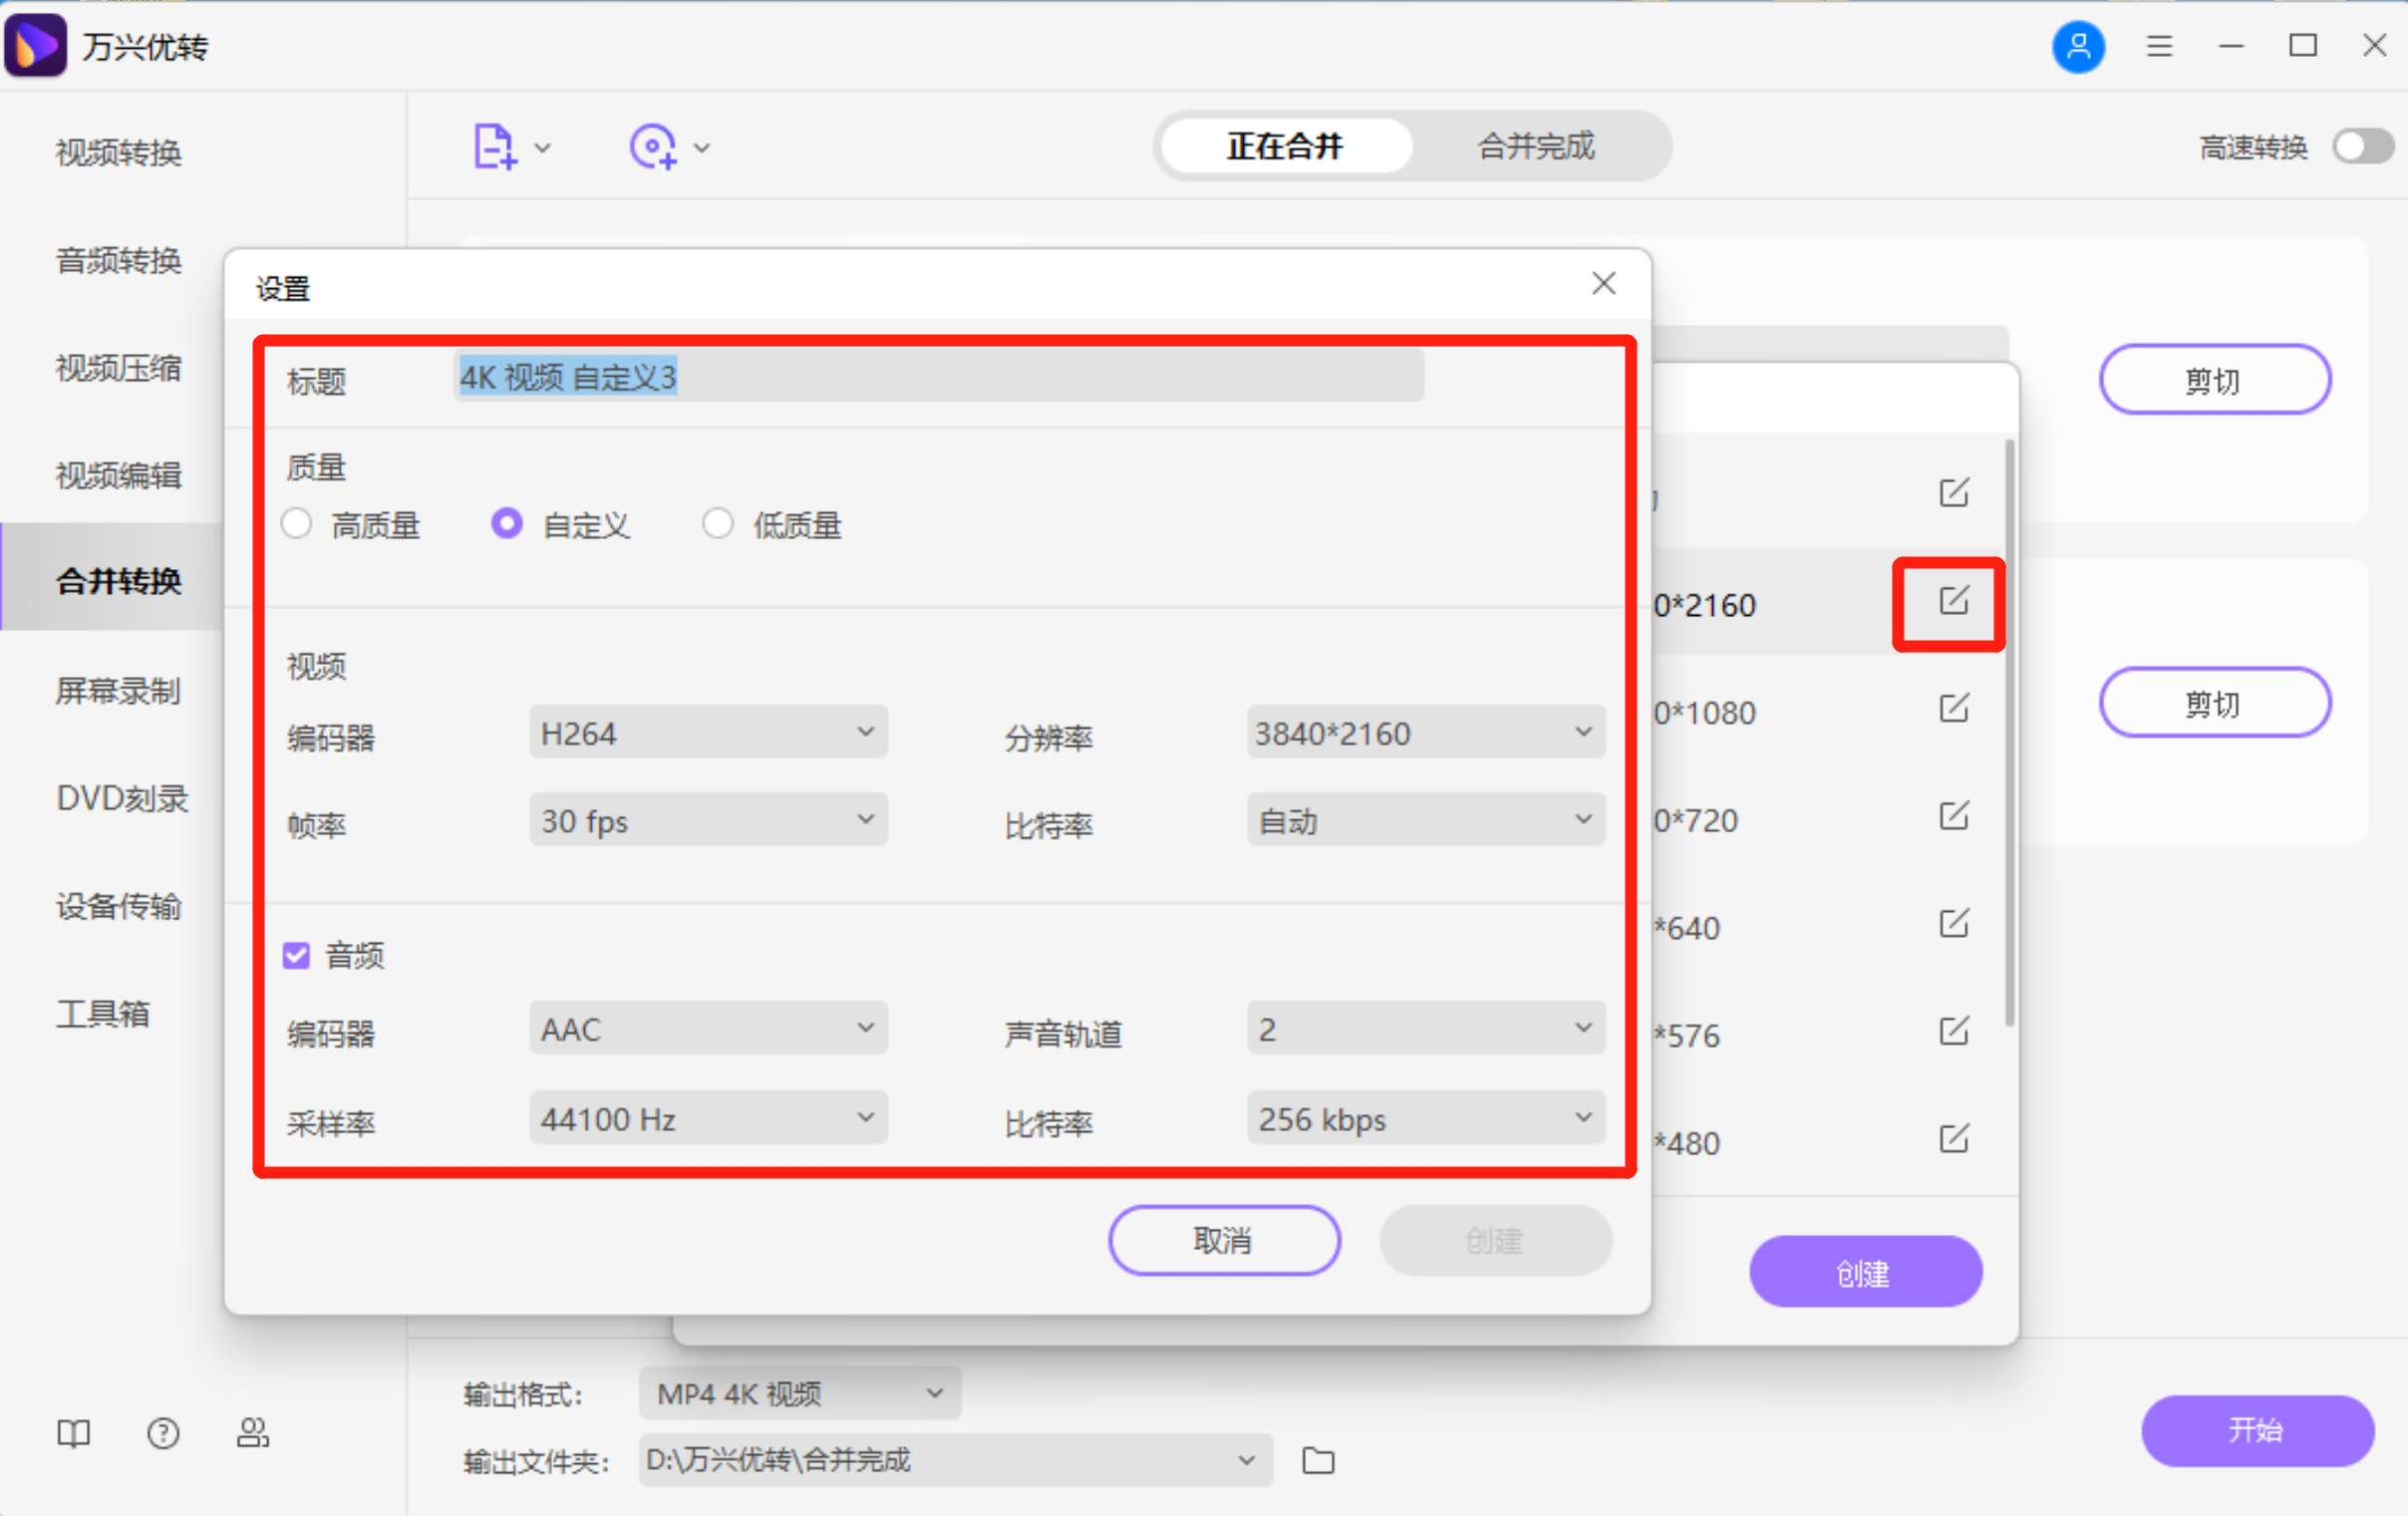Expand the H264 video encoder dropdown
The image size is (2408, 1516).
[x=708, y=733]
